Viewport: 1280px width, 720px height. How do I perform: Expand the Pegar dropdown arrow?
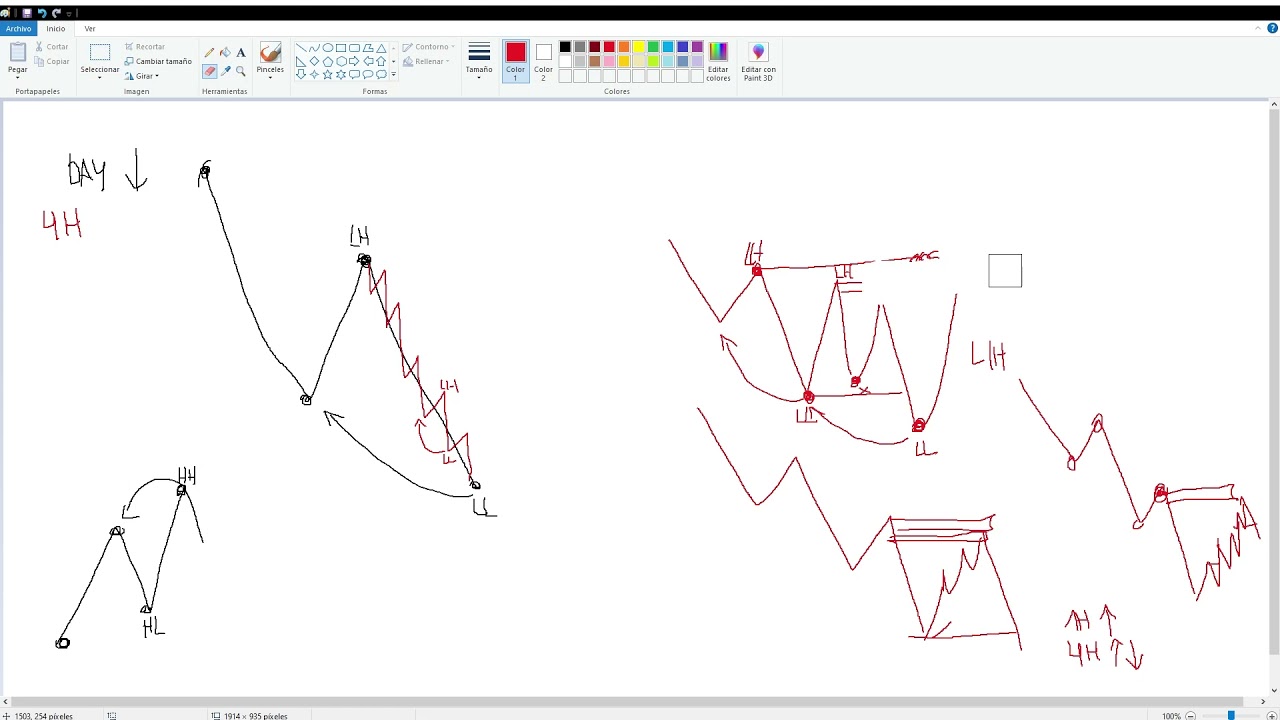coord(18,78)
